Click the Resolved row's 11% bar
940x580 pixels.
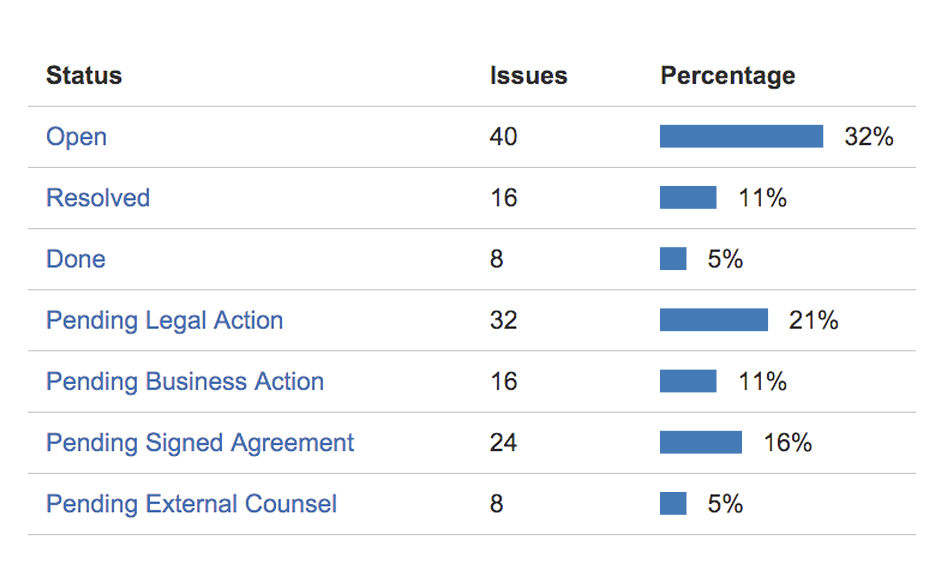pos(688,198)
